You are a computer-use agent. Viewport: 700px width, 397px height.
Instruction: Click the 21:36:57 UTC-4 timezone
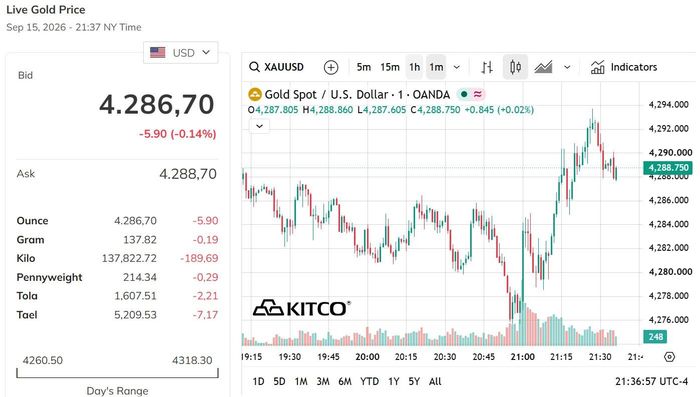point(651,382)
